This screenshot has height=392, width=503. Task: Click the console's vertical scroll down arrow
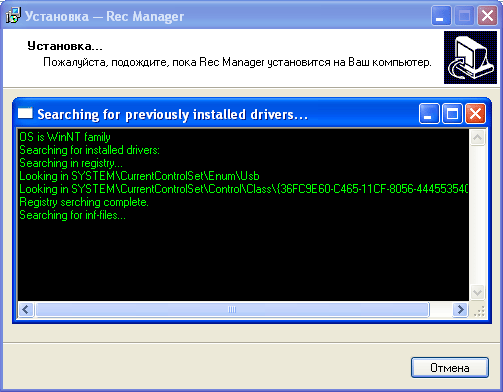coord(477,292)
